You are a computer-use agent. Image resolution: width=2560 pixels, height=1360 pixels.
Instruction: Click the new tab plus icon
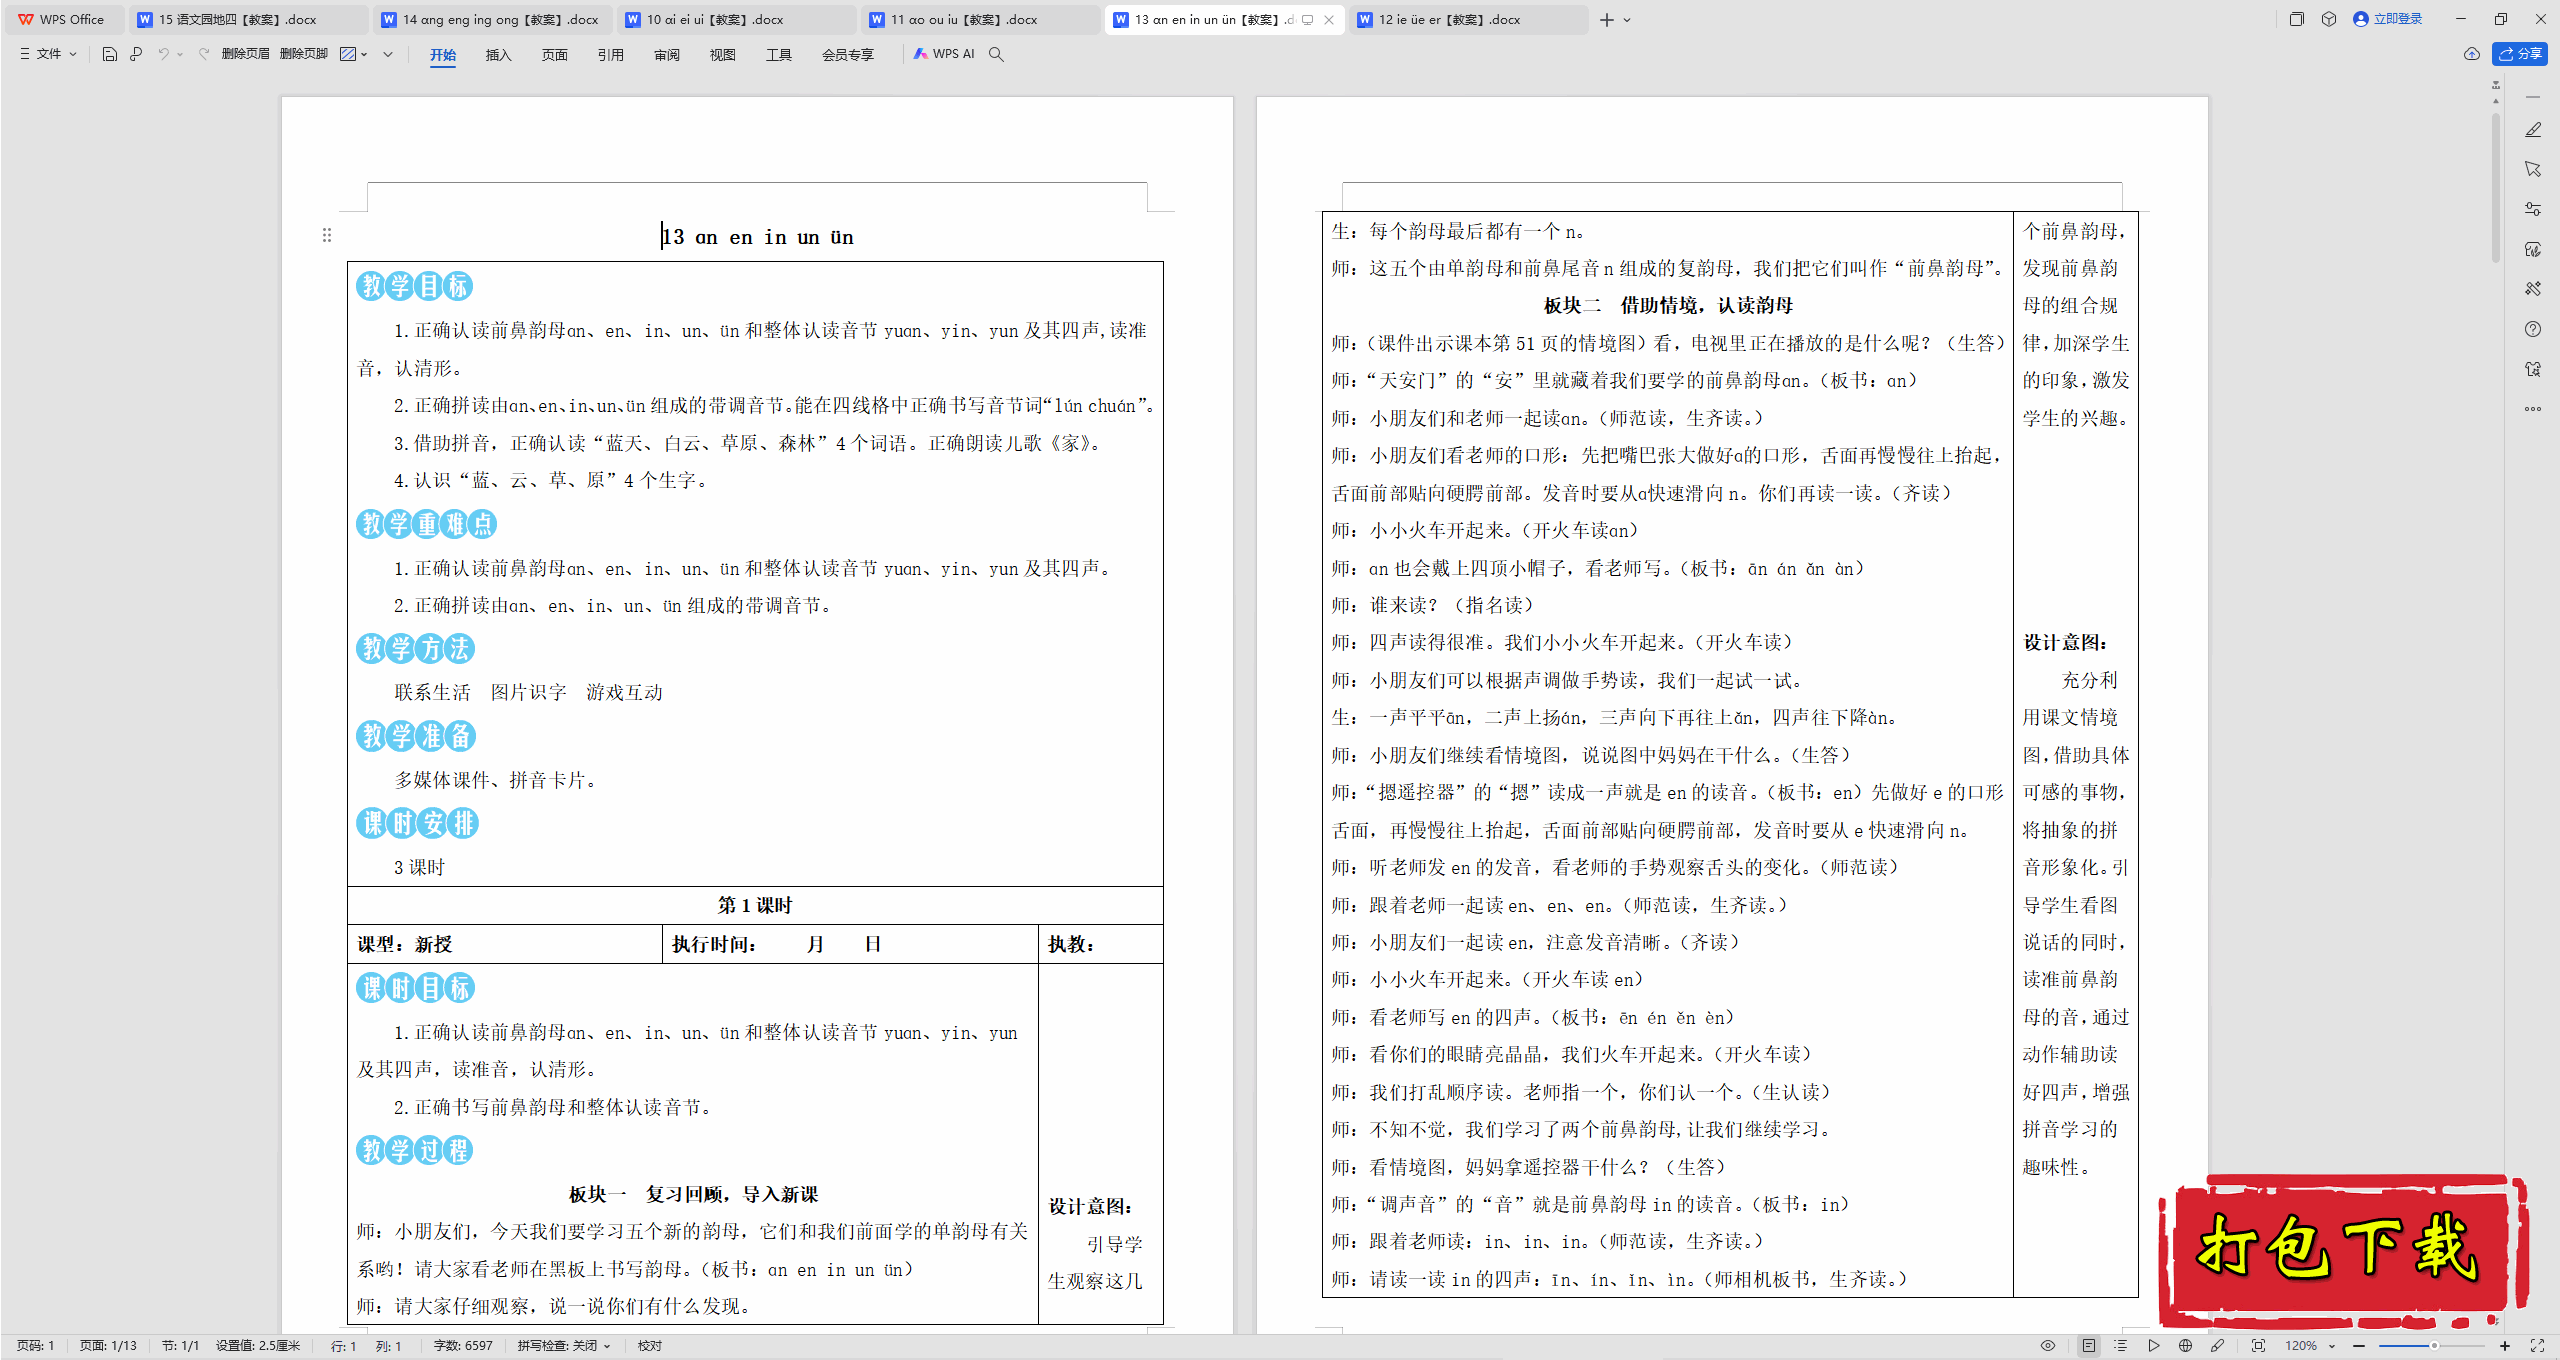pos(1606,19)
